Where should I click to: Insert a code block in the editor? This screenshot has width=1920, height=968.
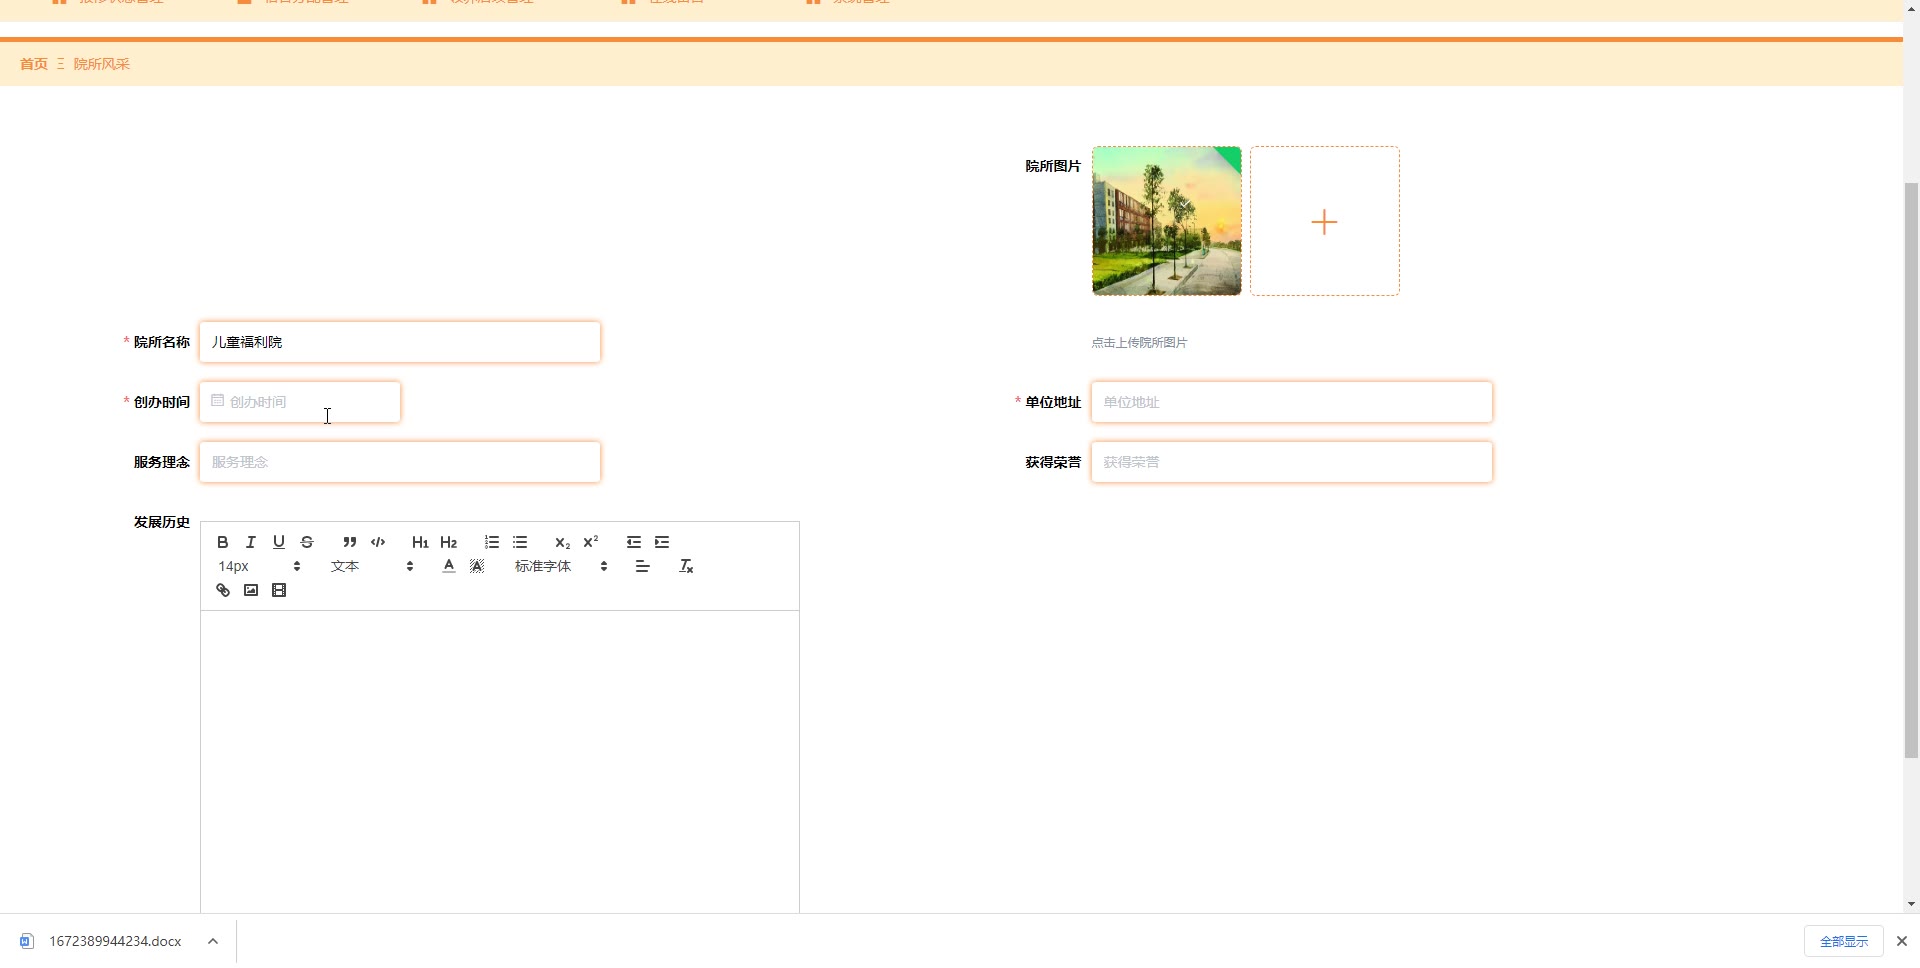tap(378, 542)
